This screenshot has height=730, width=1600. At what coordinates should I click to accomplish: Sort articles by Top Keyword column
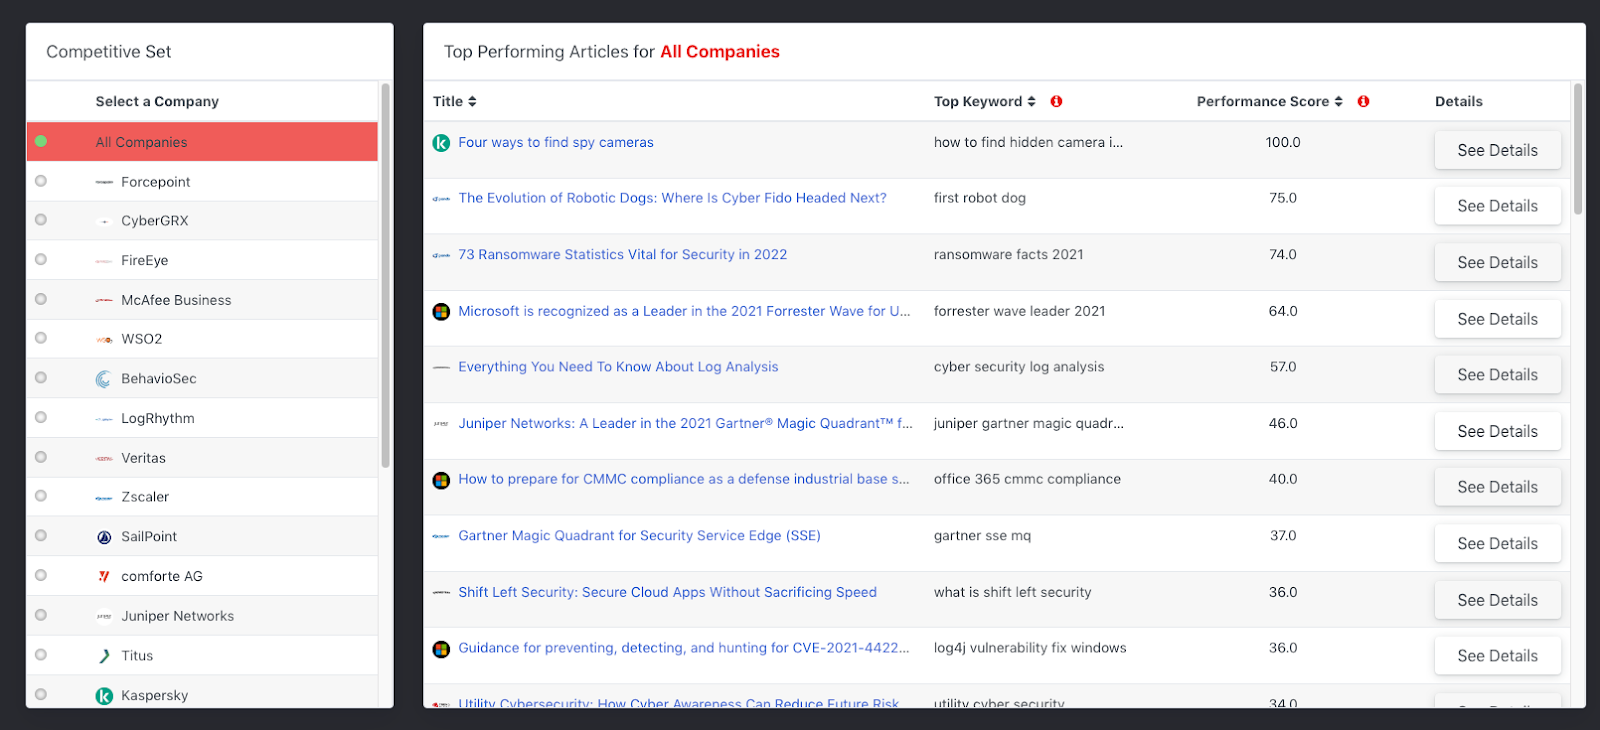[x=985, y=102]
